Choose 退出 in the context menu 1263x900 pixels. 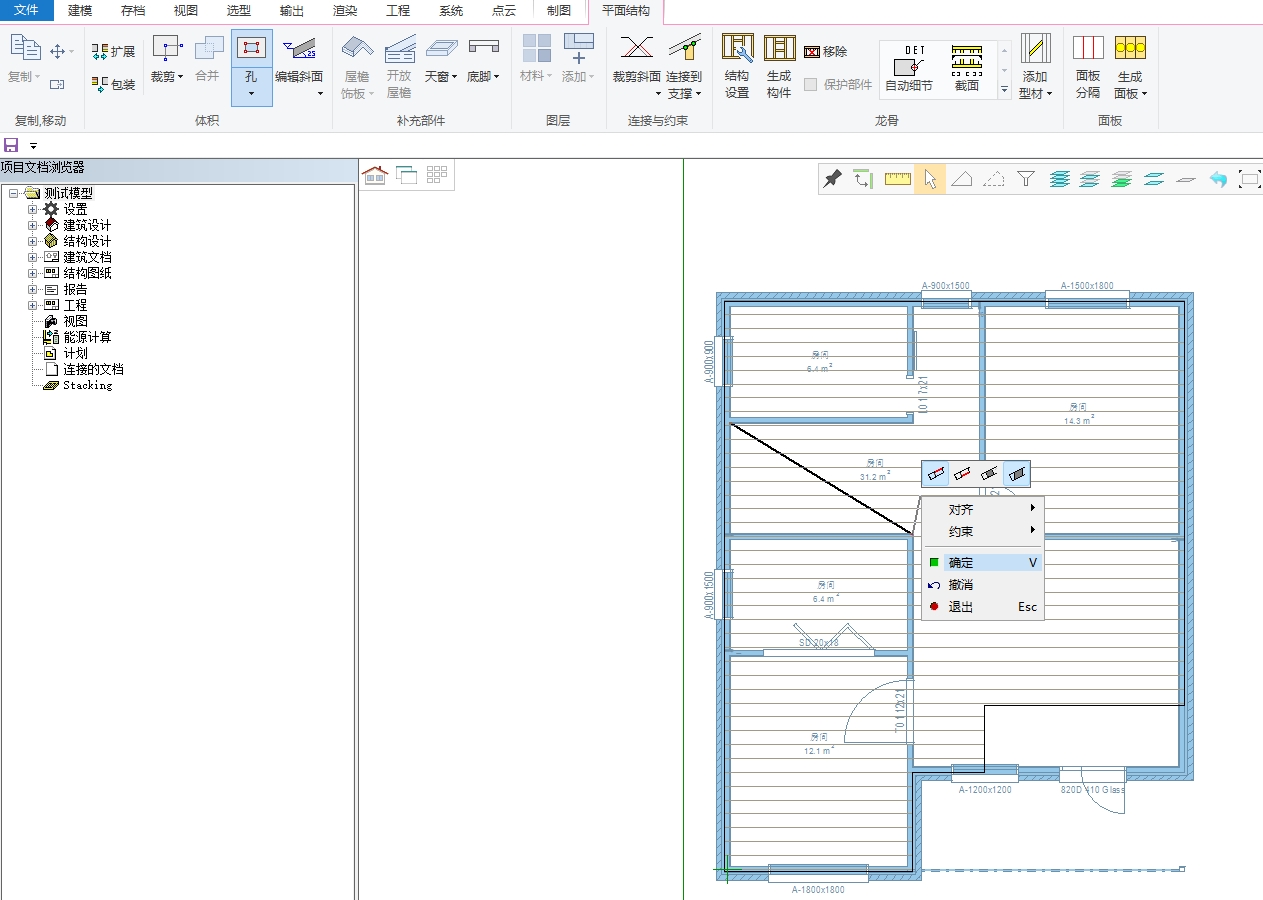click(983, 607)
